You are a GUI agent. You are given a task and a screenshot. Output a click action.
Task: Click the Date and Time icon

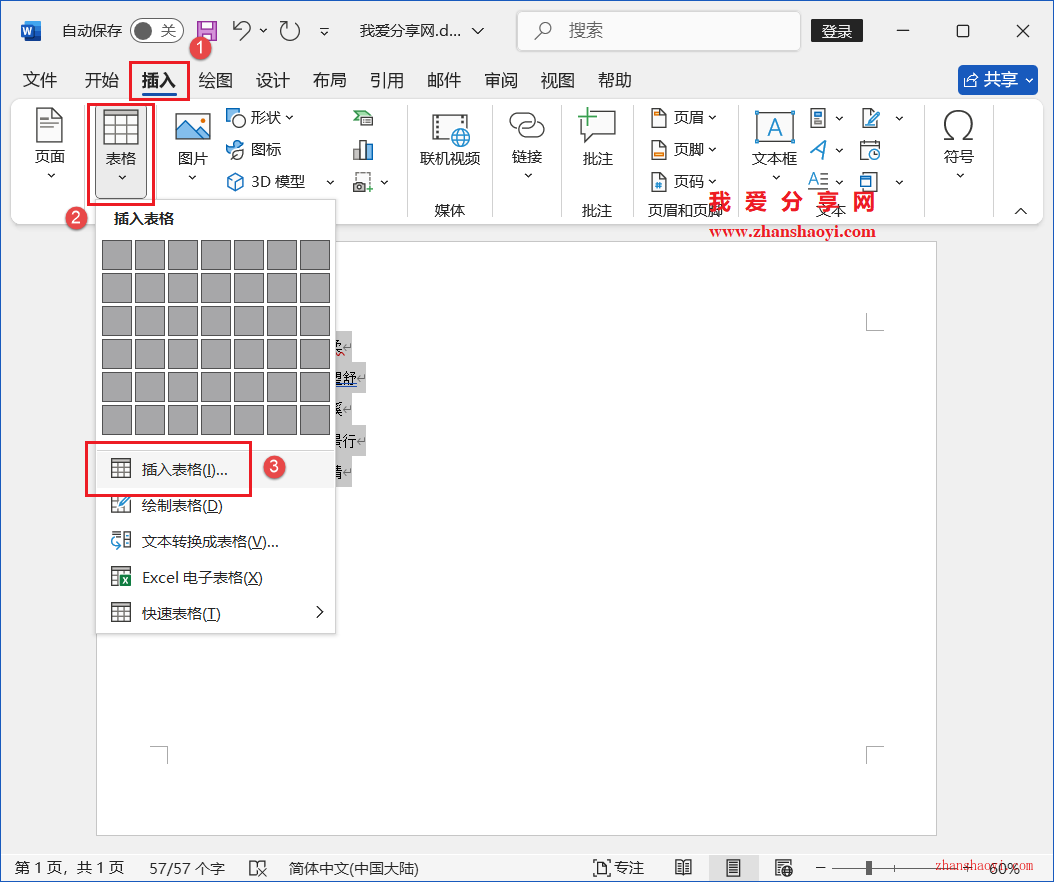870,150
